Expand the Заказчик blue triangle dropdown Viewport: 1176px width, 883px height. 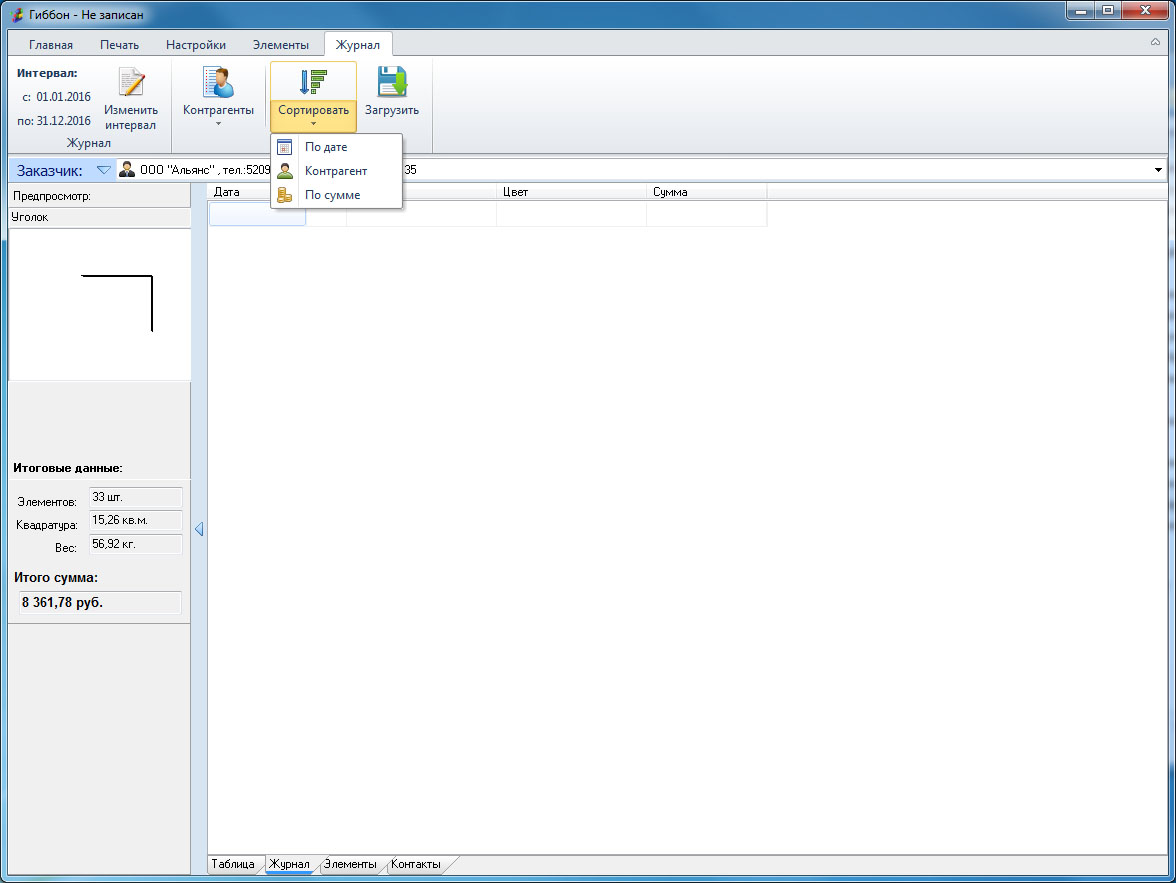pos(104,170)
